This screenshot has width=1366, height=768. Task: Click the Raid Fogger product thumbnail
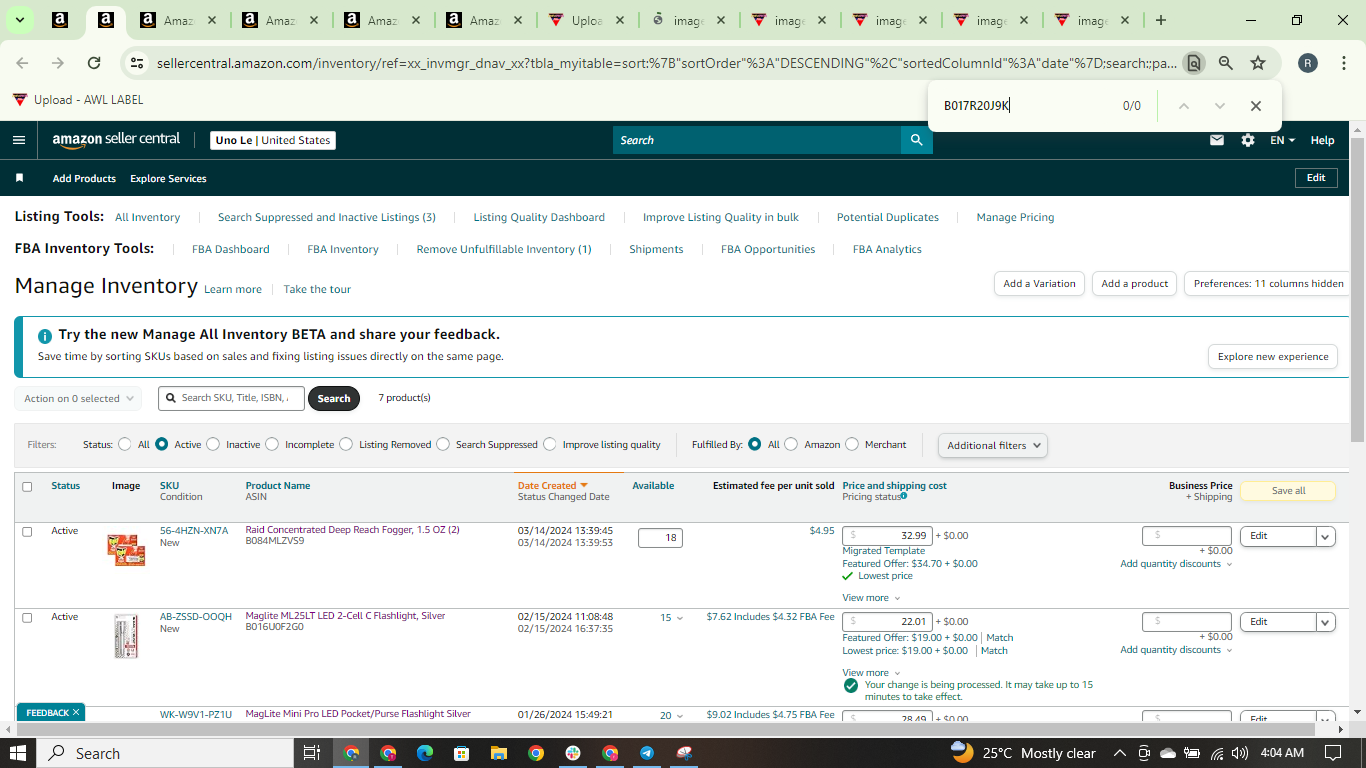126,549
